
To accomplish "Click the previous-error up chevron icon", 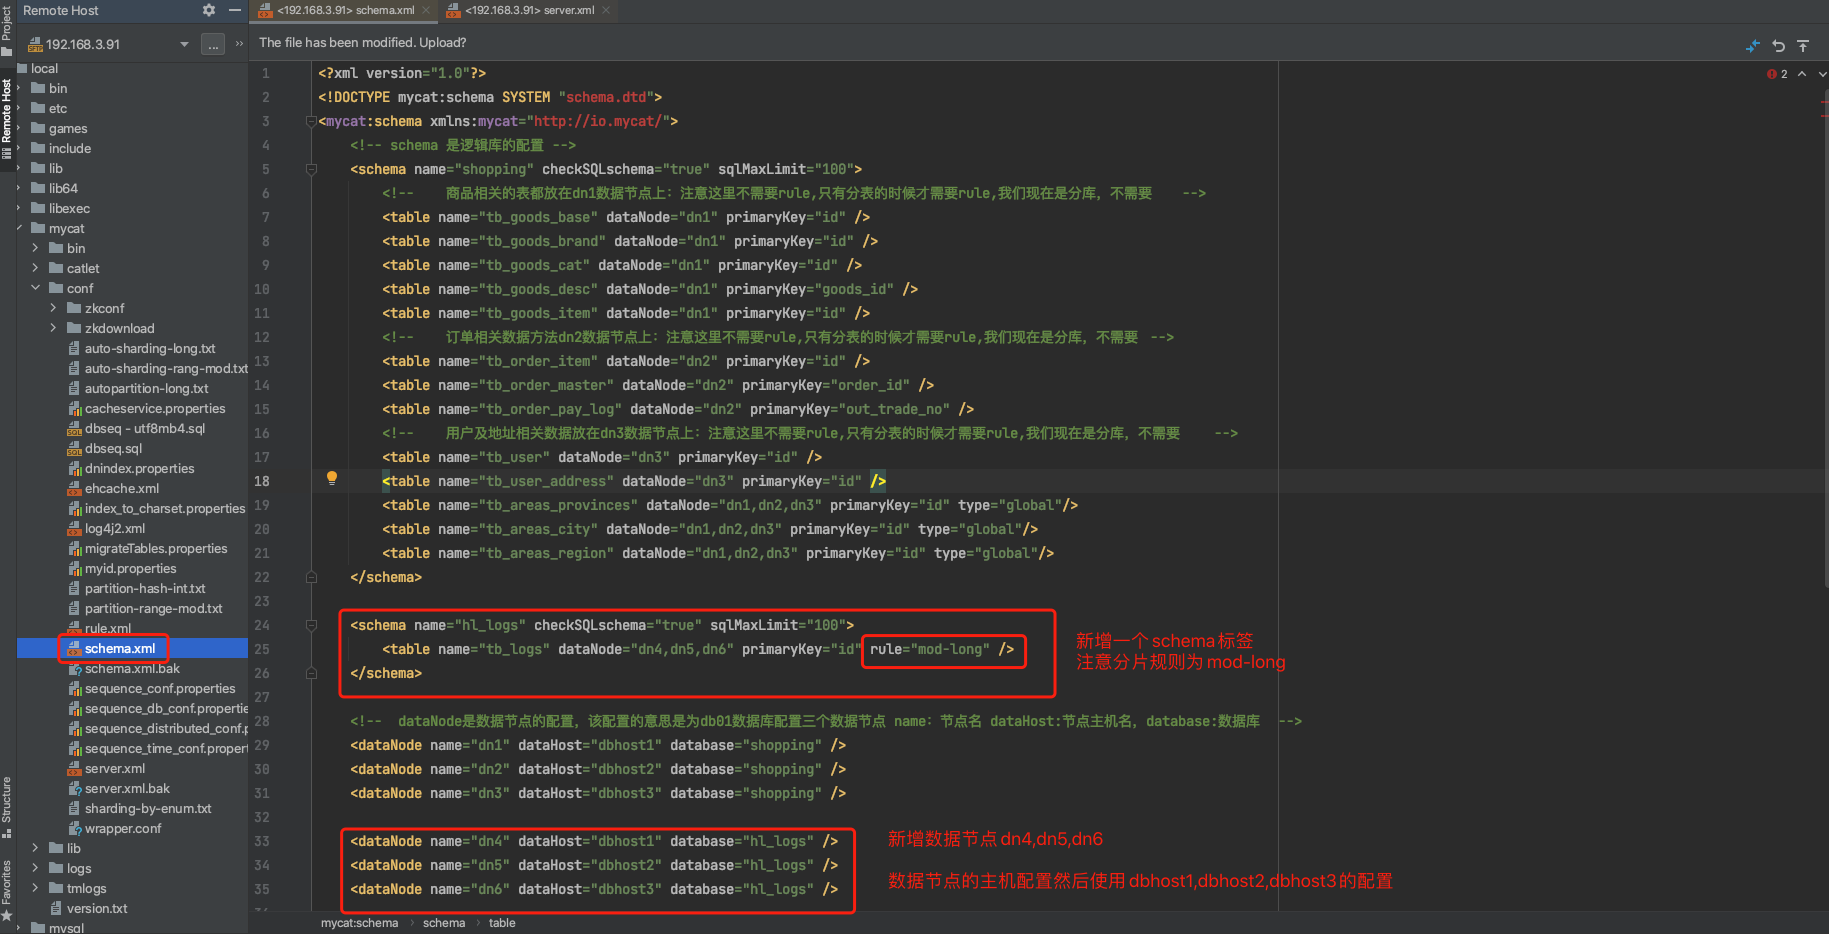I will click(1800, 74).
